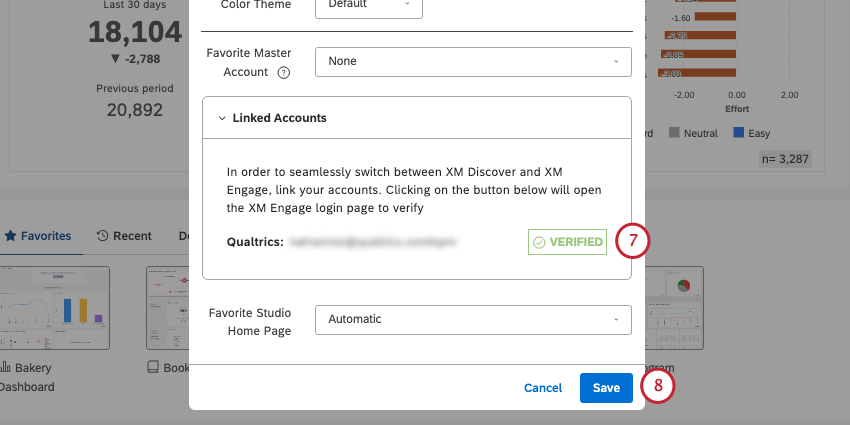Click the Recent clock icon
This screenshot has height=425, width=850.
coord(102,236)
